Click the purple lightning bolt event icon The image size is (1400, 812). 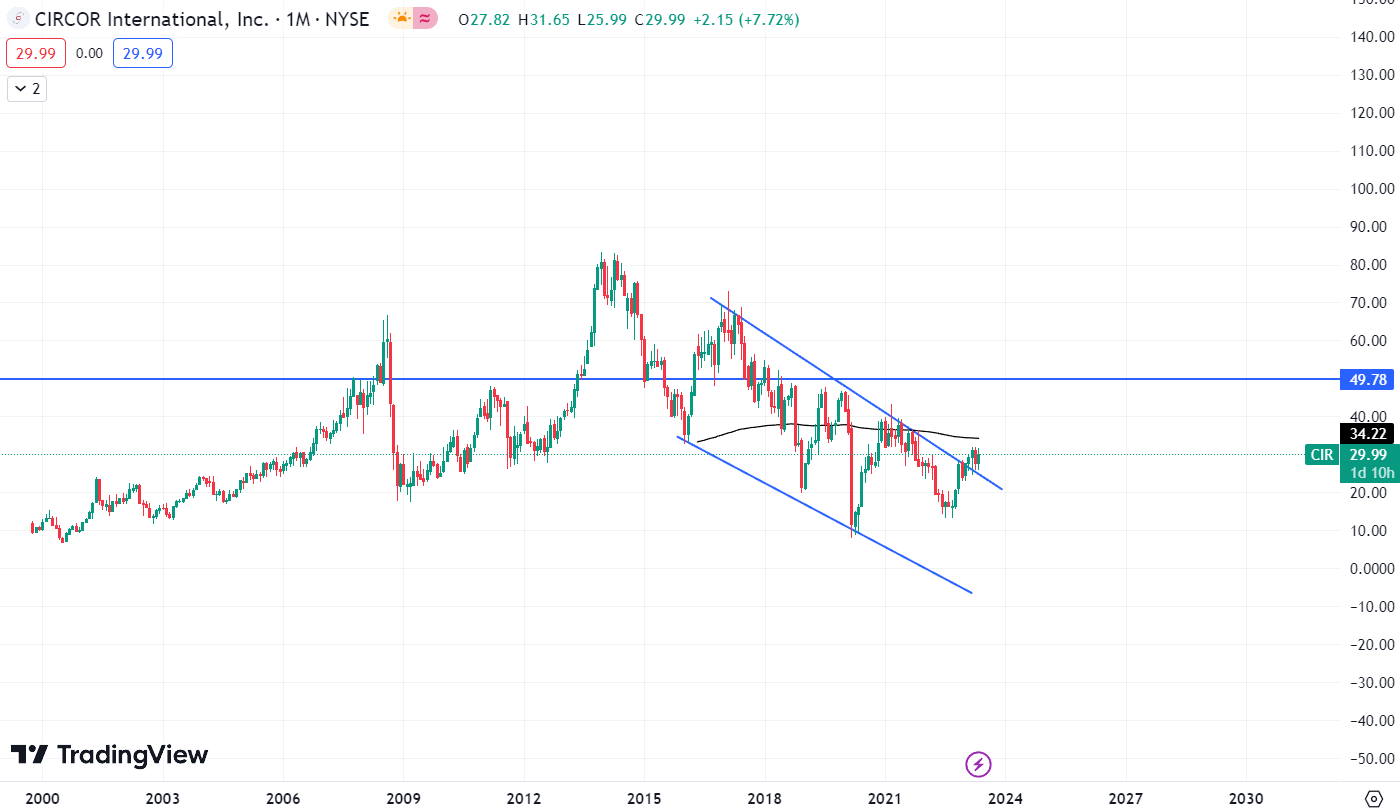[978, 765]
